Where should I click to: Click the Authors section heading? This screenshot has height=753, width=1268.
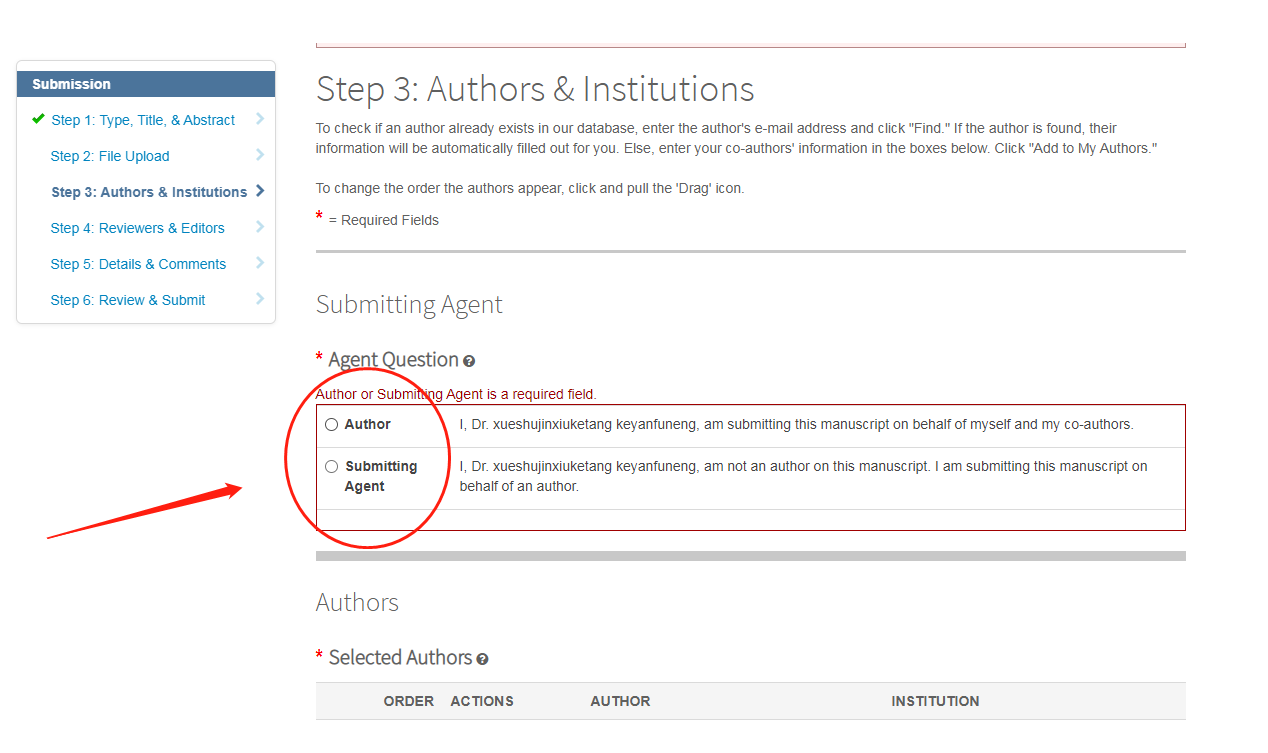click(x=357, y=602)
